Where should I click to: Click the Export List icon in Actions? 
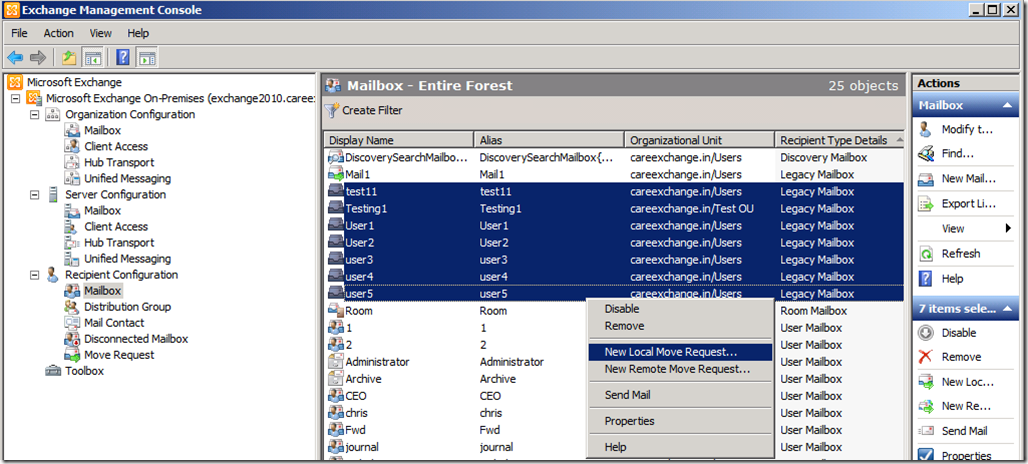coord(926,204)
